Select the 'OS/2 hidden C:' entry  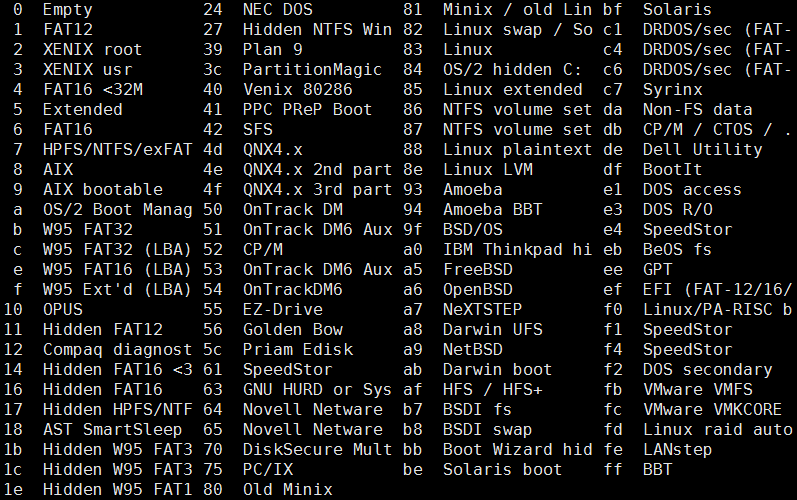[512, 70]
